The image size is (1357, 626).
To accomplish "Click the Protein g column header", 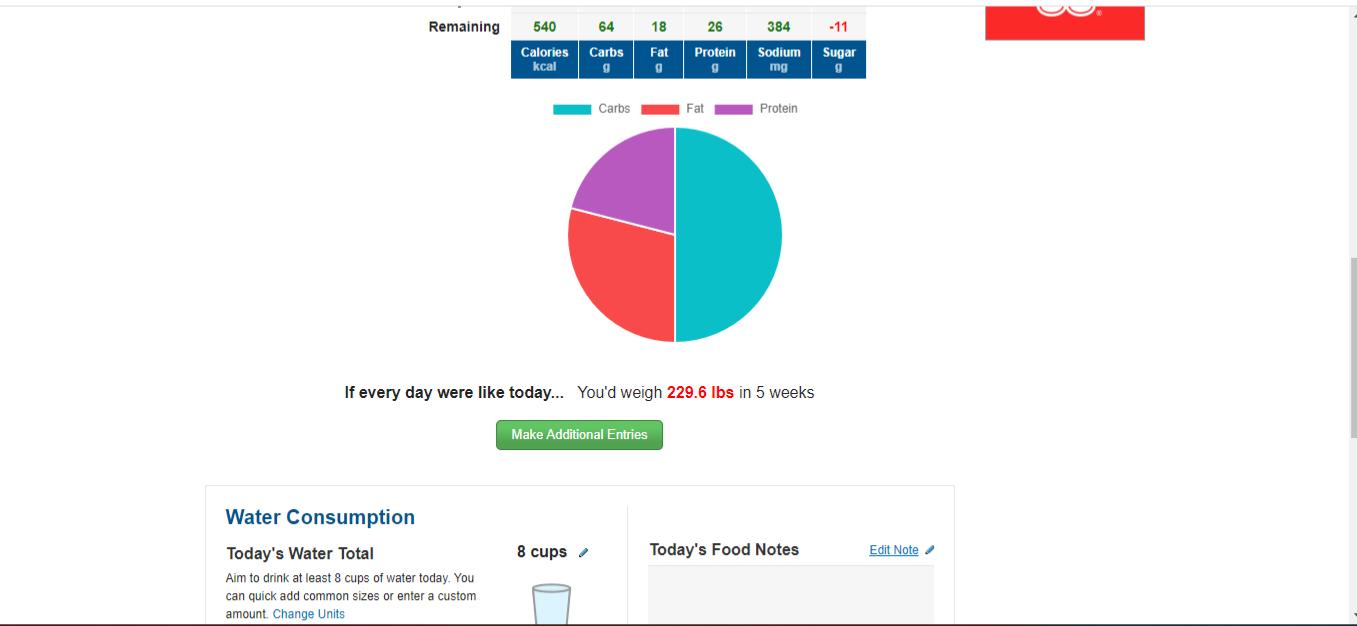I will pos(715,59).
